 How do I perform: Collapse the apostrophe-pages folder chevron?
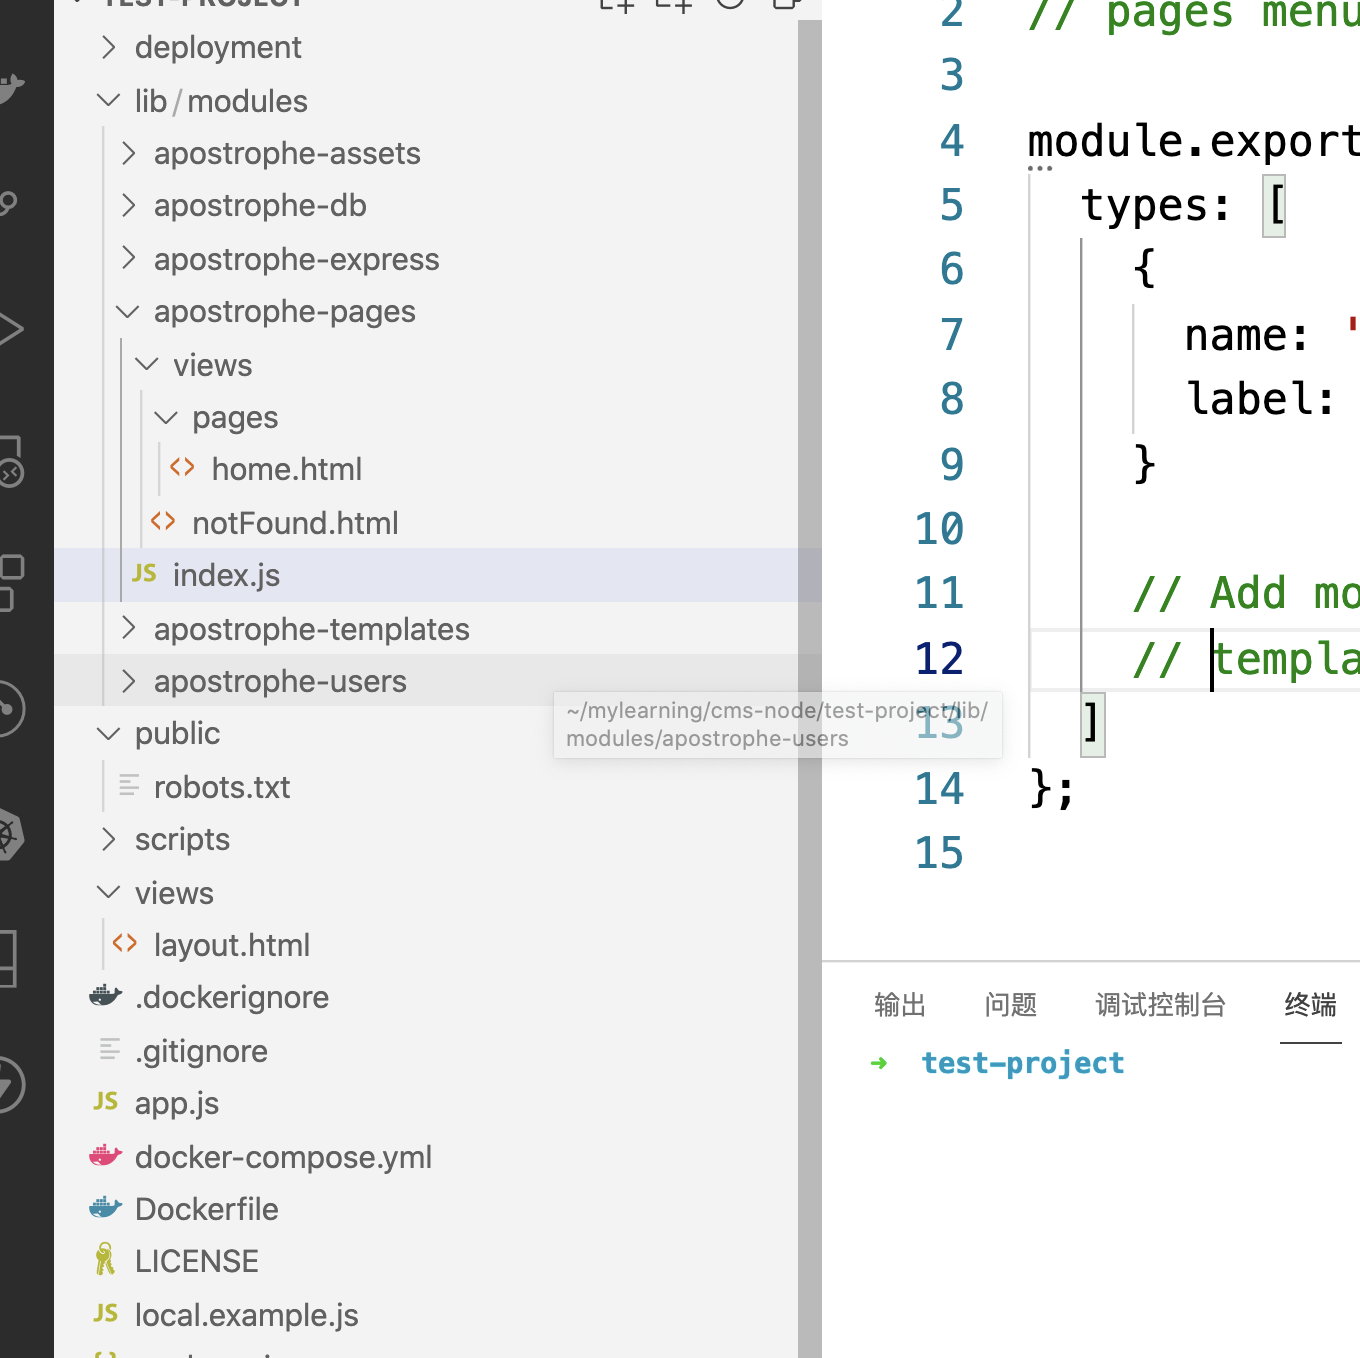(x=127, y=311)
